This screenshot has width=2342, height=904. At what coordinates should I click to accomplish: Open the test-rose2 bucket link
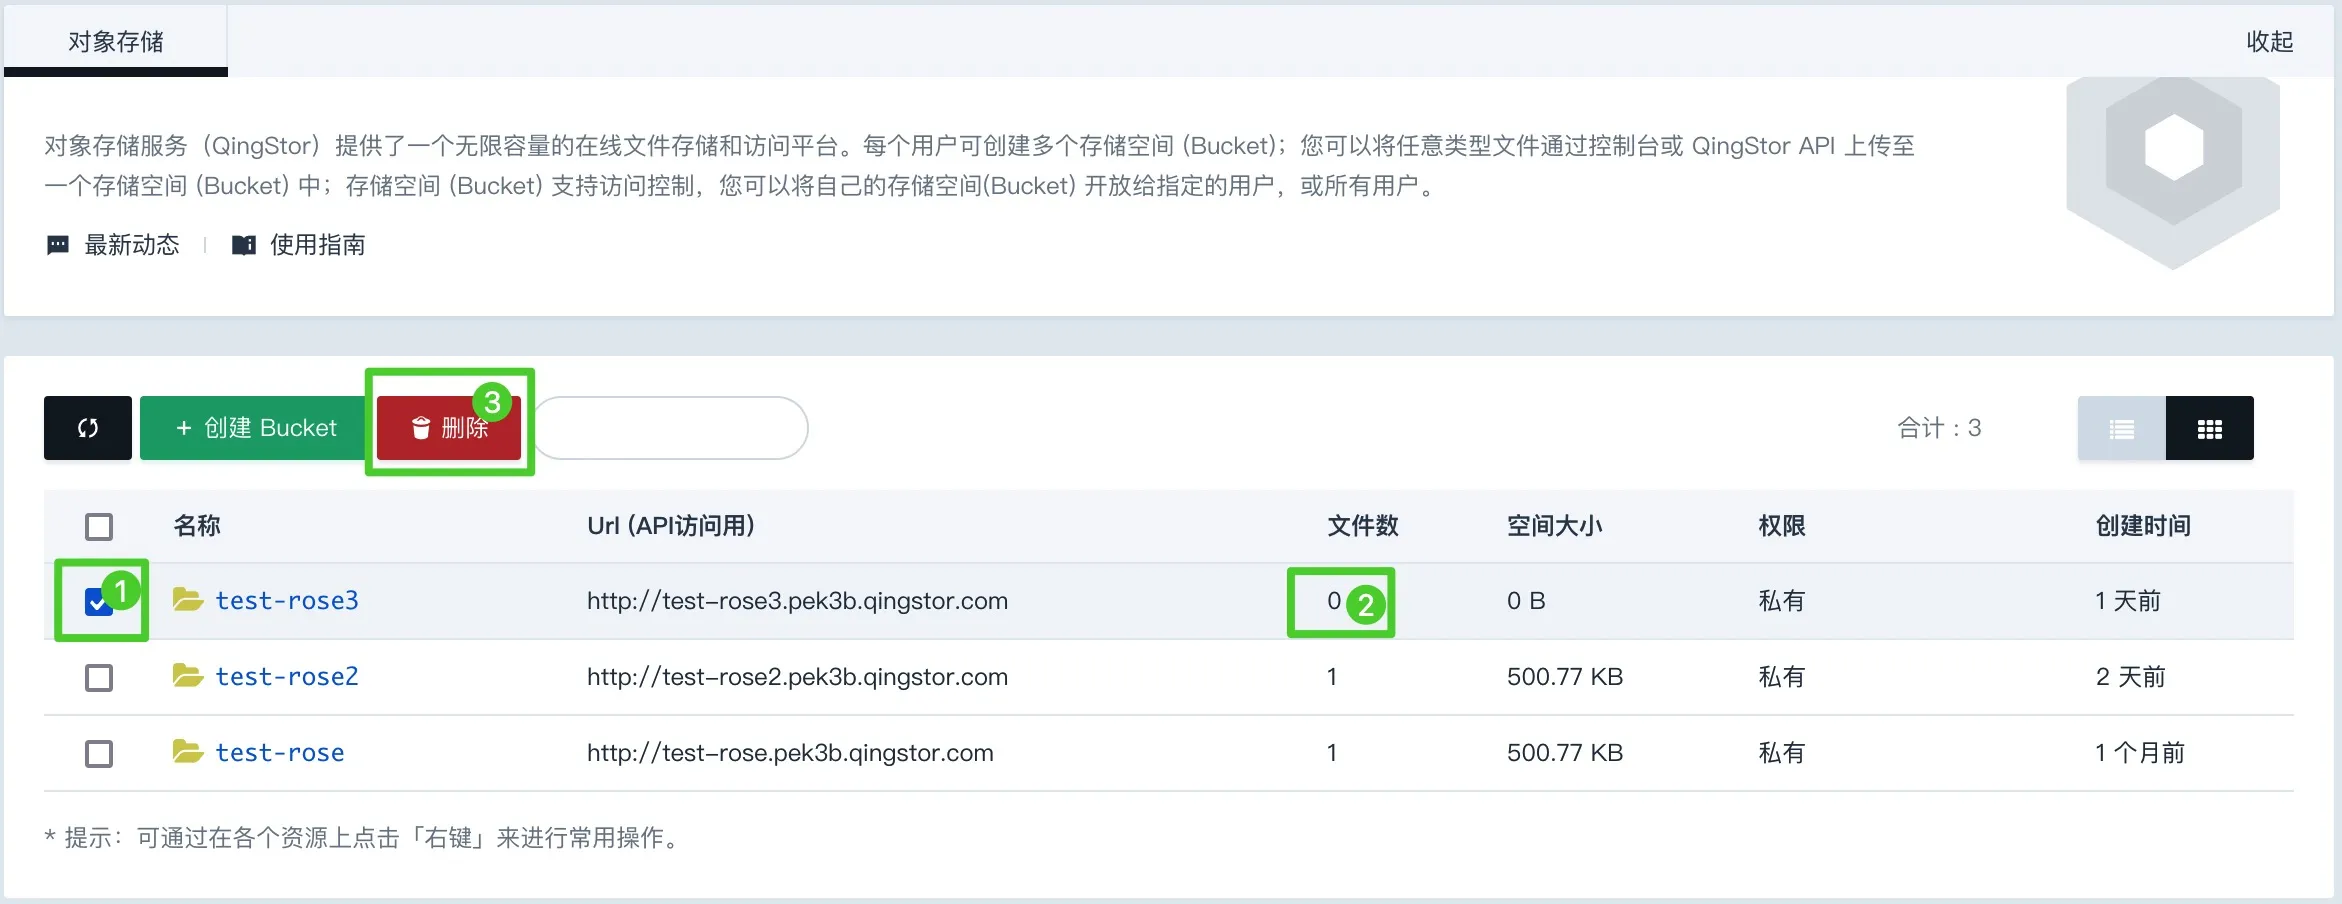point(287,677)
